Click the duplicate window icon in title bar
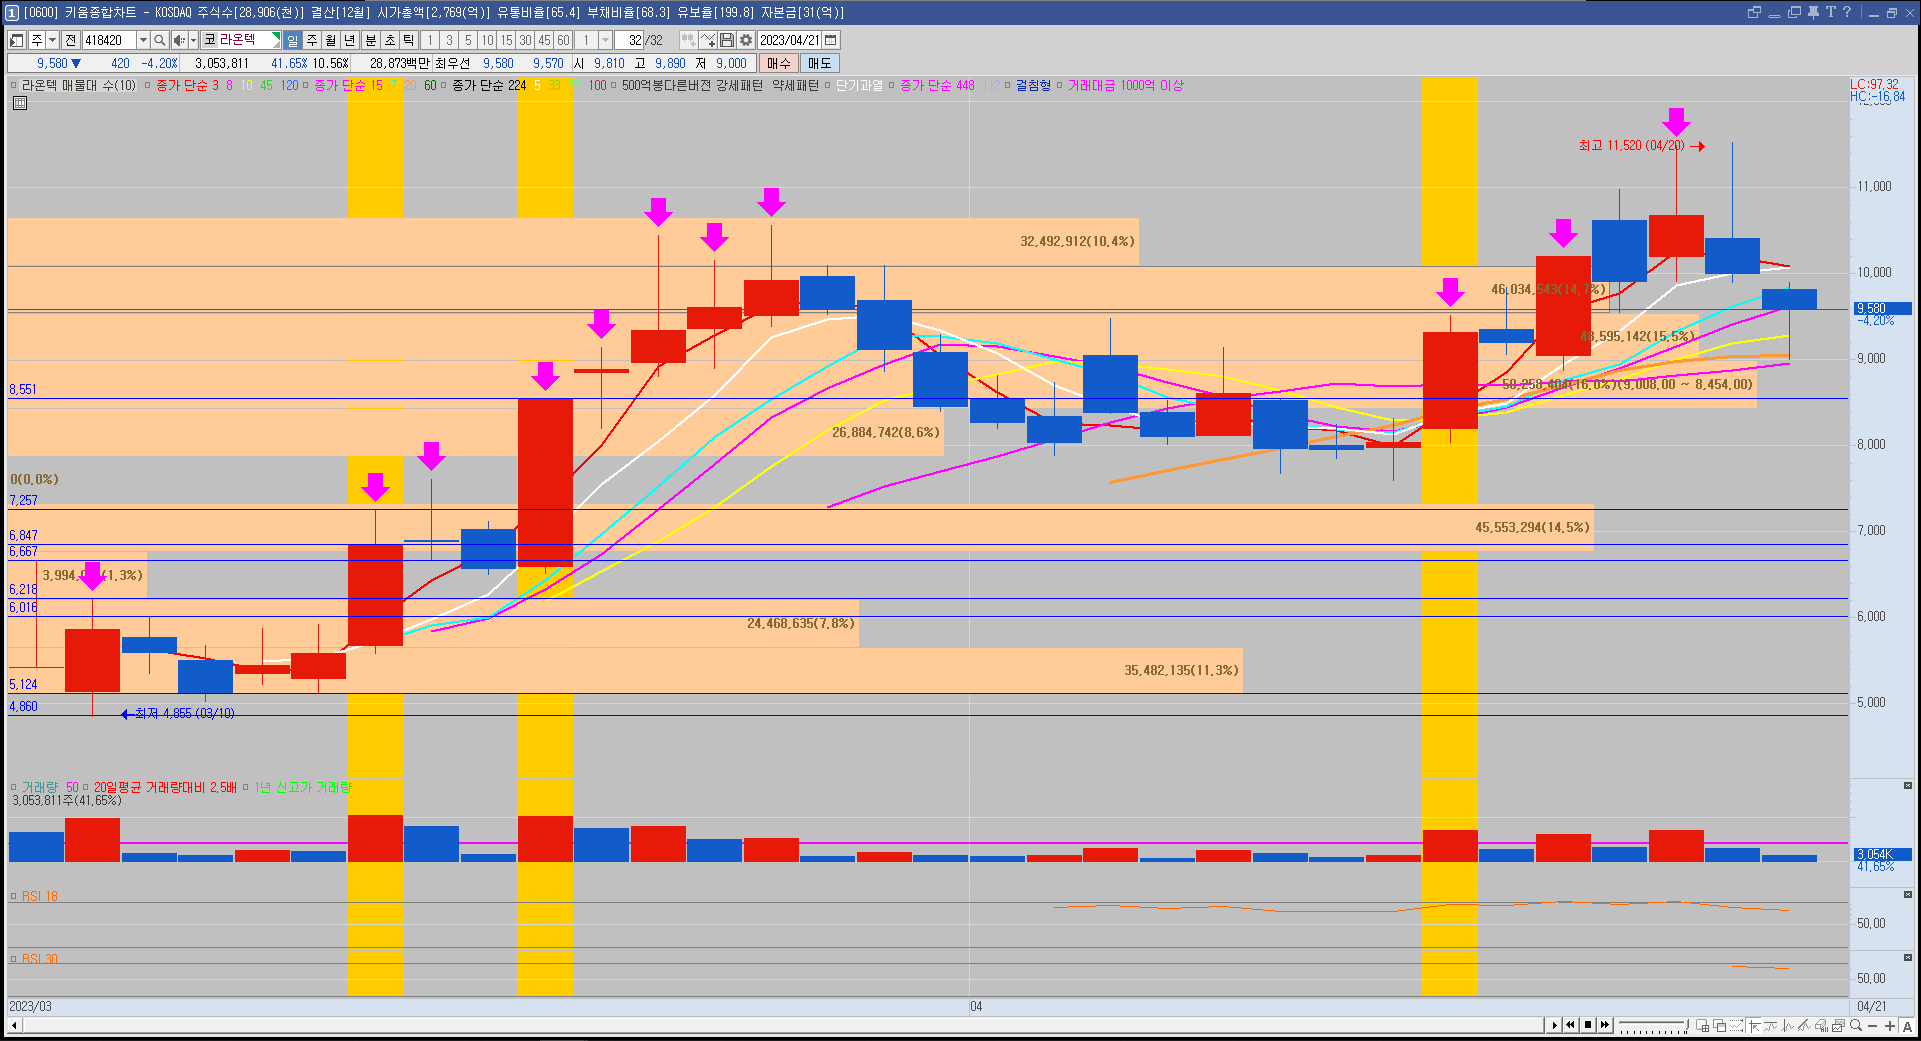The height and width of the screenshot is (1041, 1921). [1794, 12]
